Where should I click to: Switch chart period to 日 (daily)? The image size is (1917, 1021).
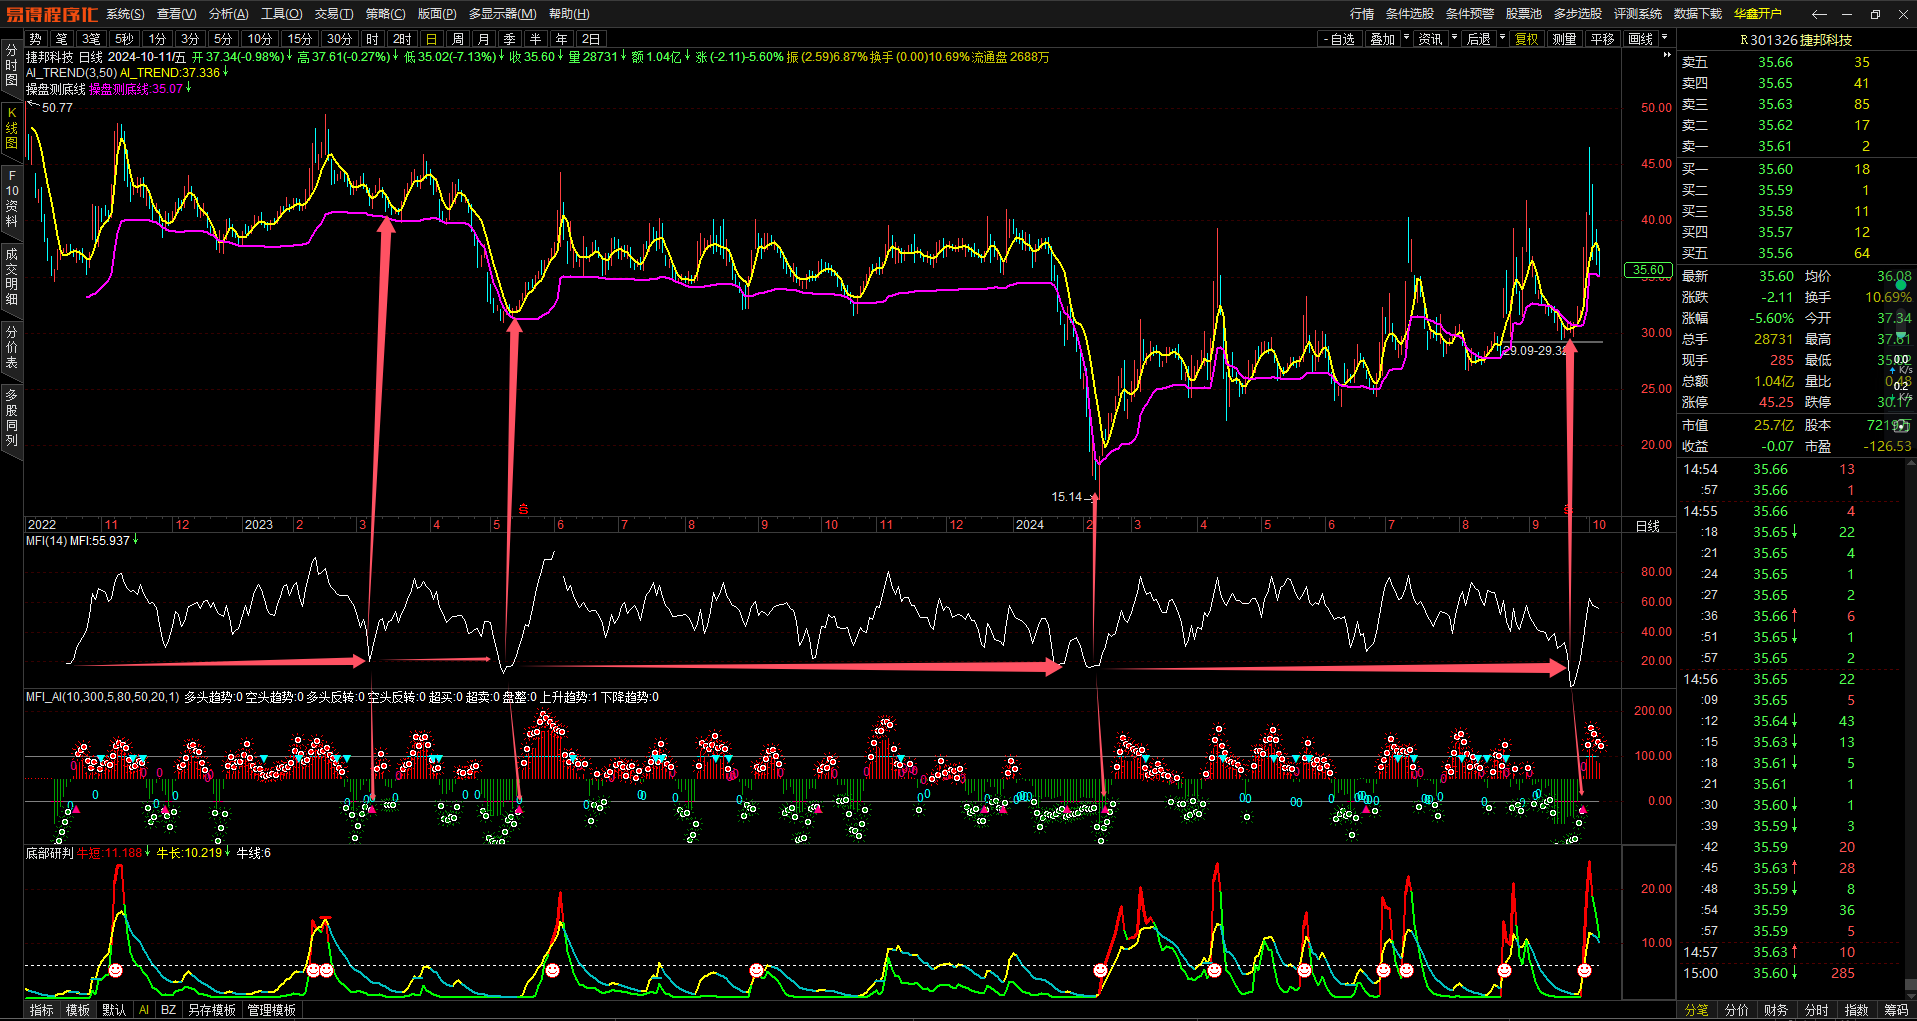(x=432, y=39)
